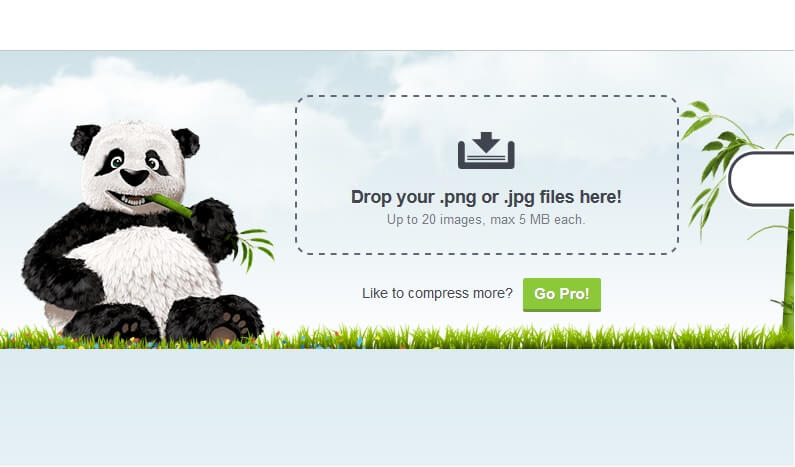Click the panda mascot's black nose
The height and width of the screenshot is (467, 795).
point(134,177)
